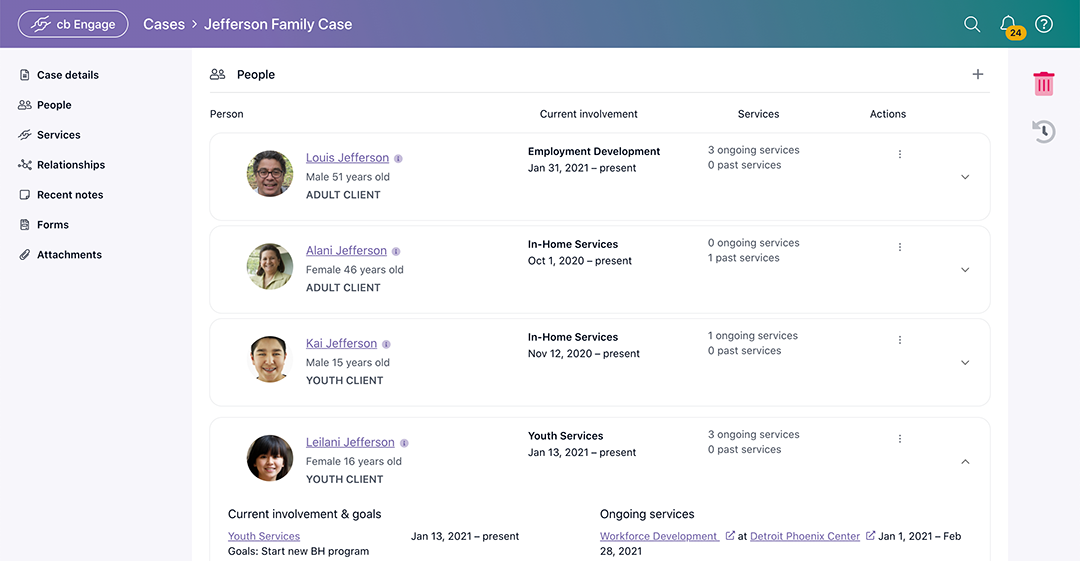Open Kai Jefferson's profile link
The image size is (1080, 561).
341,343
